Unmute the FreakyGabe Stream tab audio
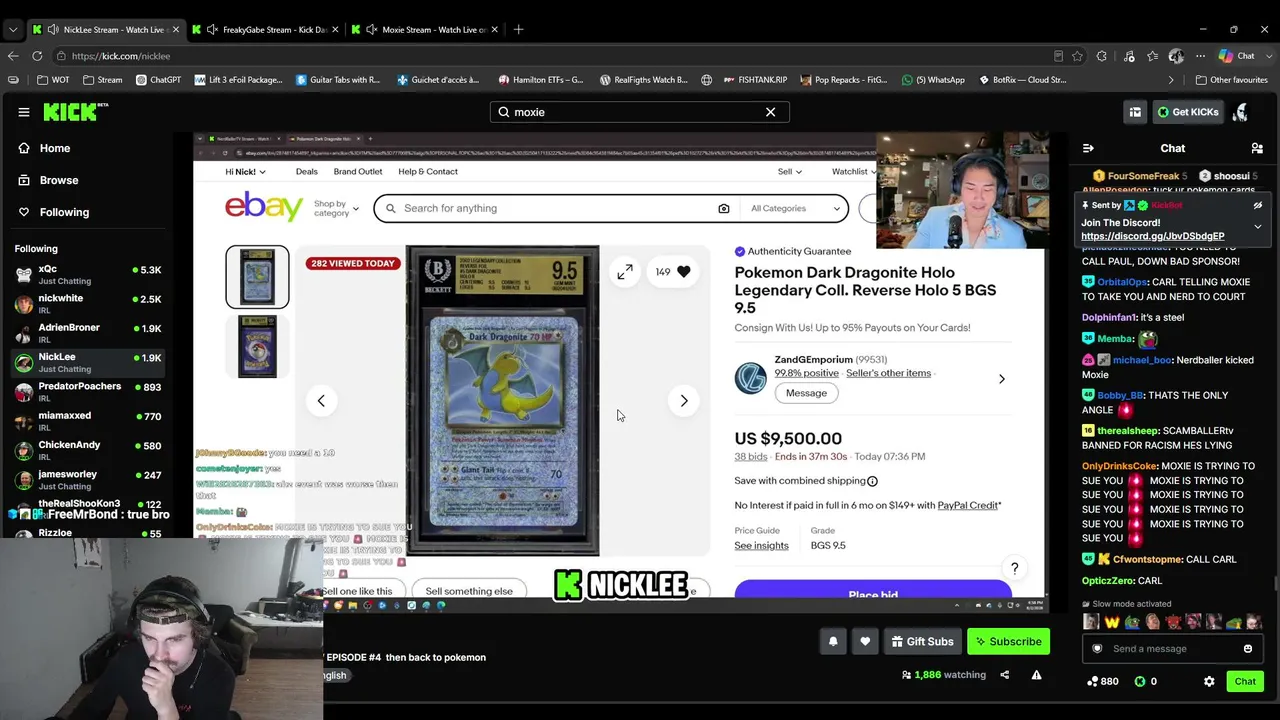This screenshot has height=720, width=1280. tap(212, 29)
